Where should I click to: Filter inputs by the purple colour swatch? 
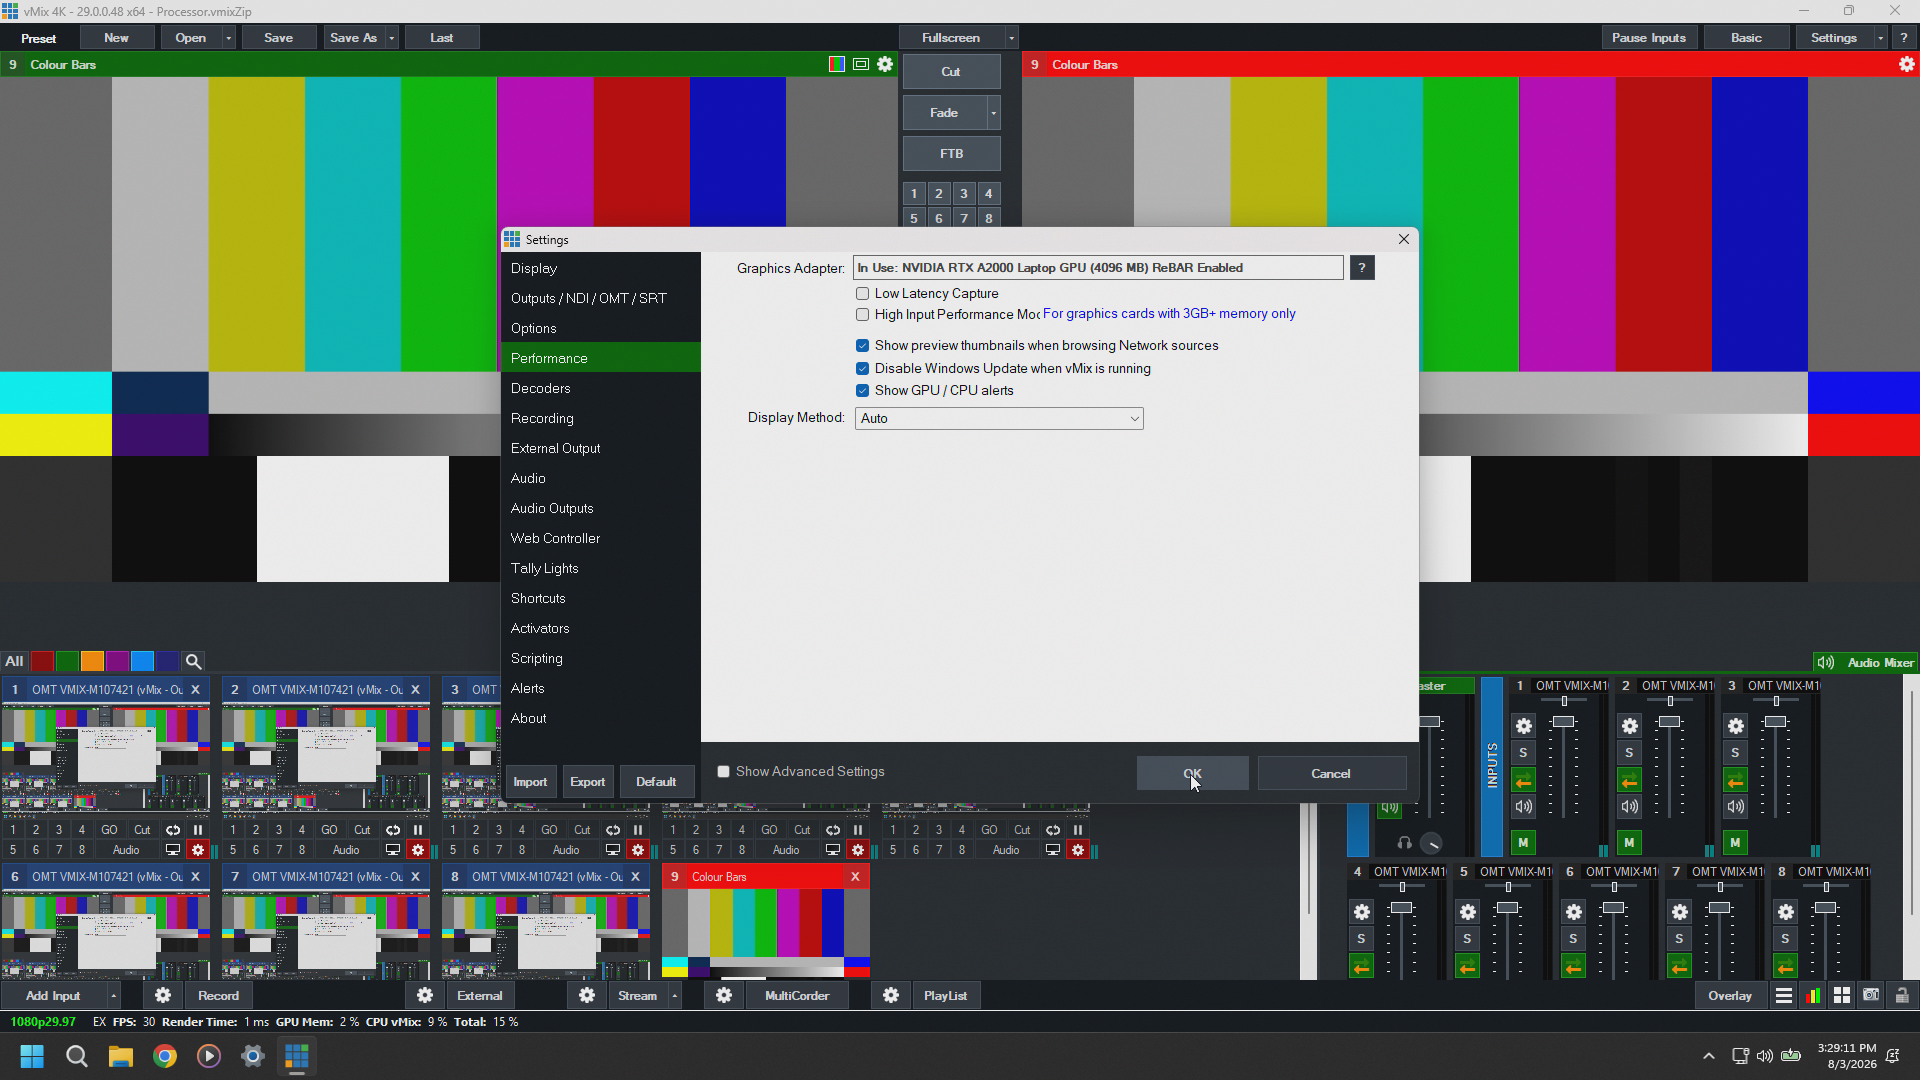click(117, 661)
